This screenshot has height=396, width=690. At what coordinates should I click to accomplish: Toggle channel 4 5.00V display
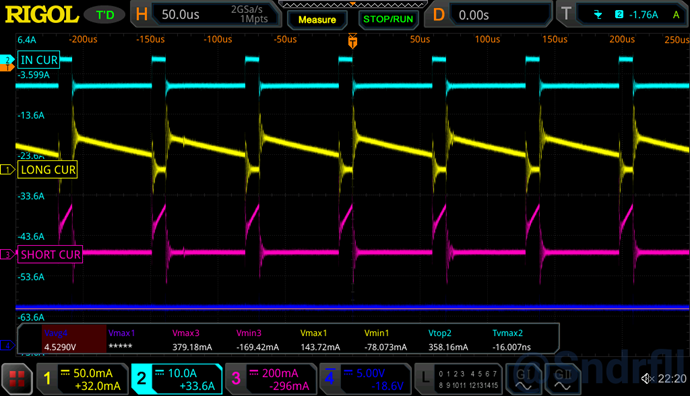365,379
